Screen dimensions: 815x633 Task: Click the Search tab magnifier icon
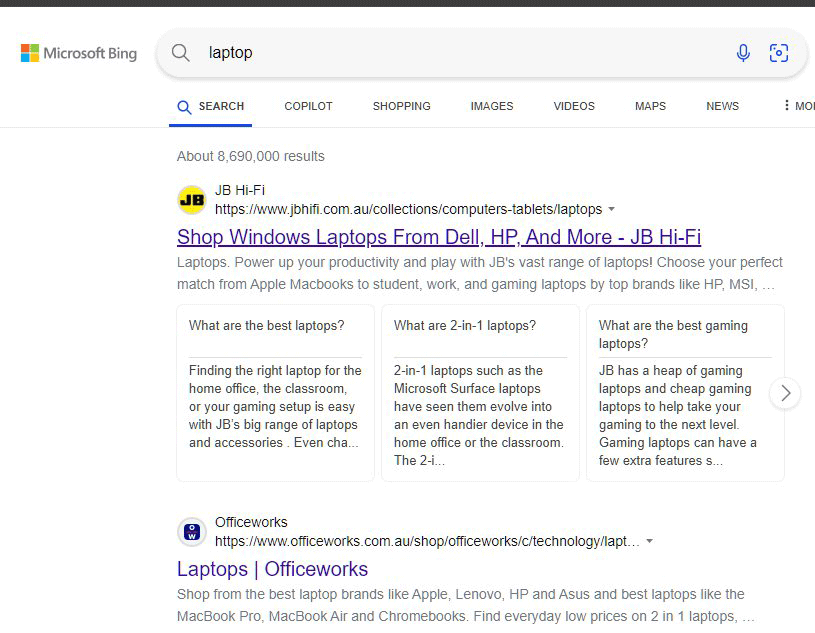coord(184,107)
